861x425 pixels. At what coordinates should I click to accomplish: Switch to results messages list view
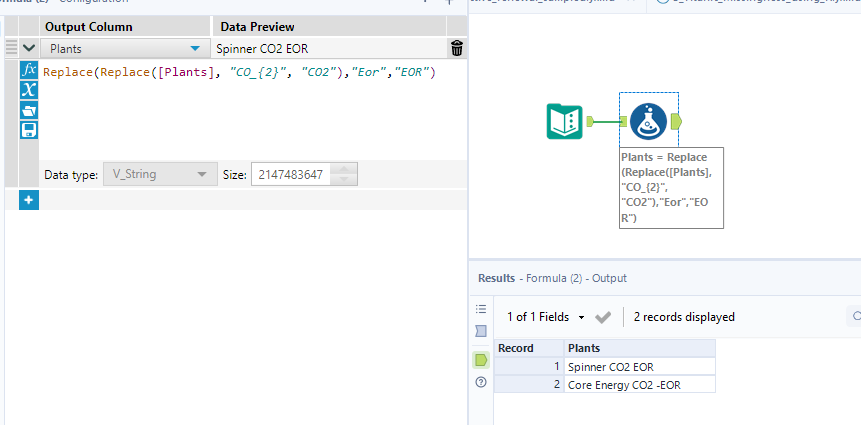[x=481, y=309]
